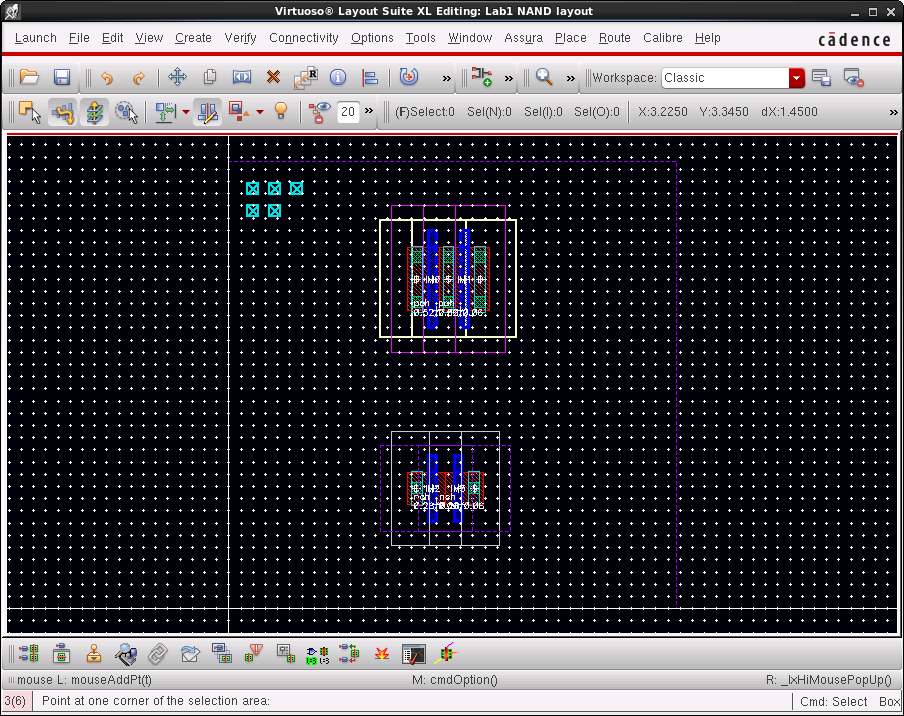This screenshot has height=716, width=904.
Task: Click the stacked windows icon in bottom toolbar
Action: (221, 653)
